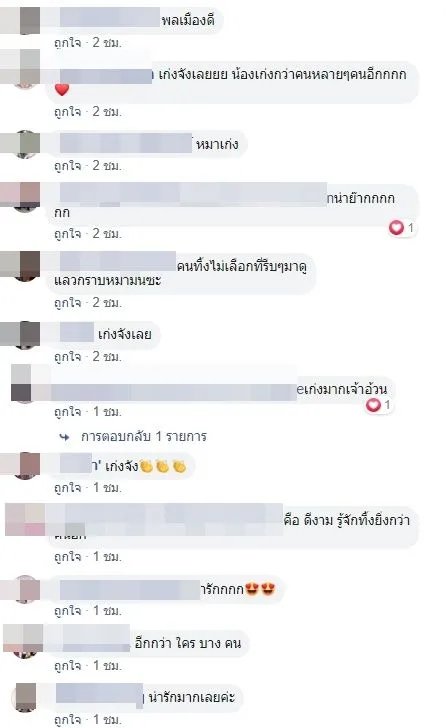Click the reply arrow icon beside การตอบกลับ

[65, 437]
